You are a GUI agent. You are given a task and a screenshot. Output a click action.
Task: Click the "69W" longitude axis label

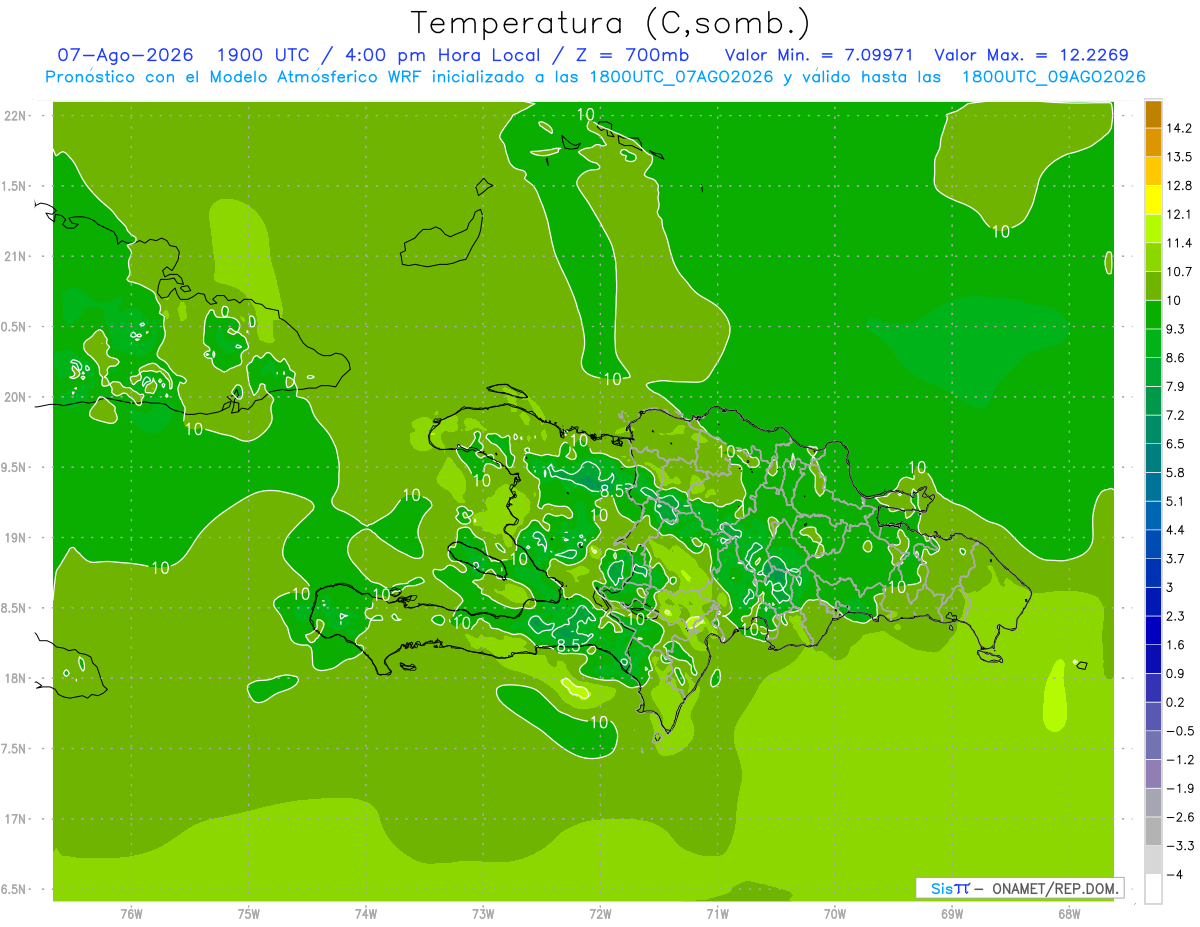tap(951, 914)
